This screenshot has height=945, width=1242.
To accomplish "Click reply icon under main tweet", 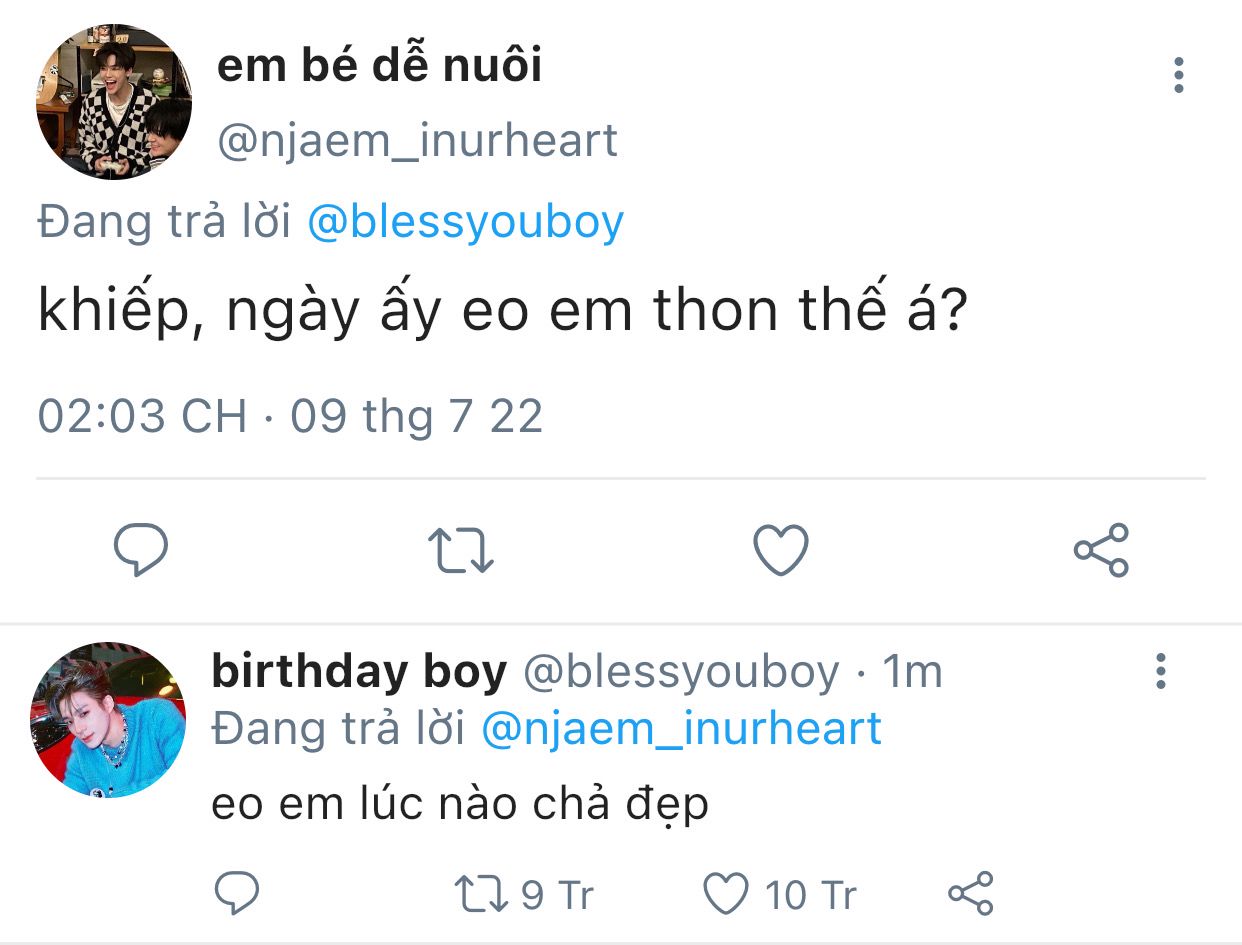I will [140, 549].
